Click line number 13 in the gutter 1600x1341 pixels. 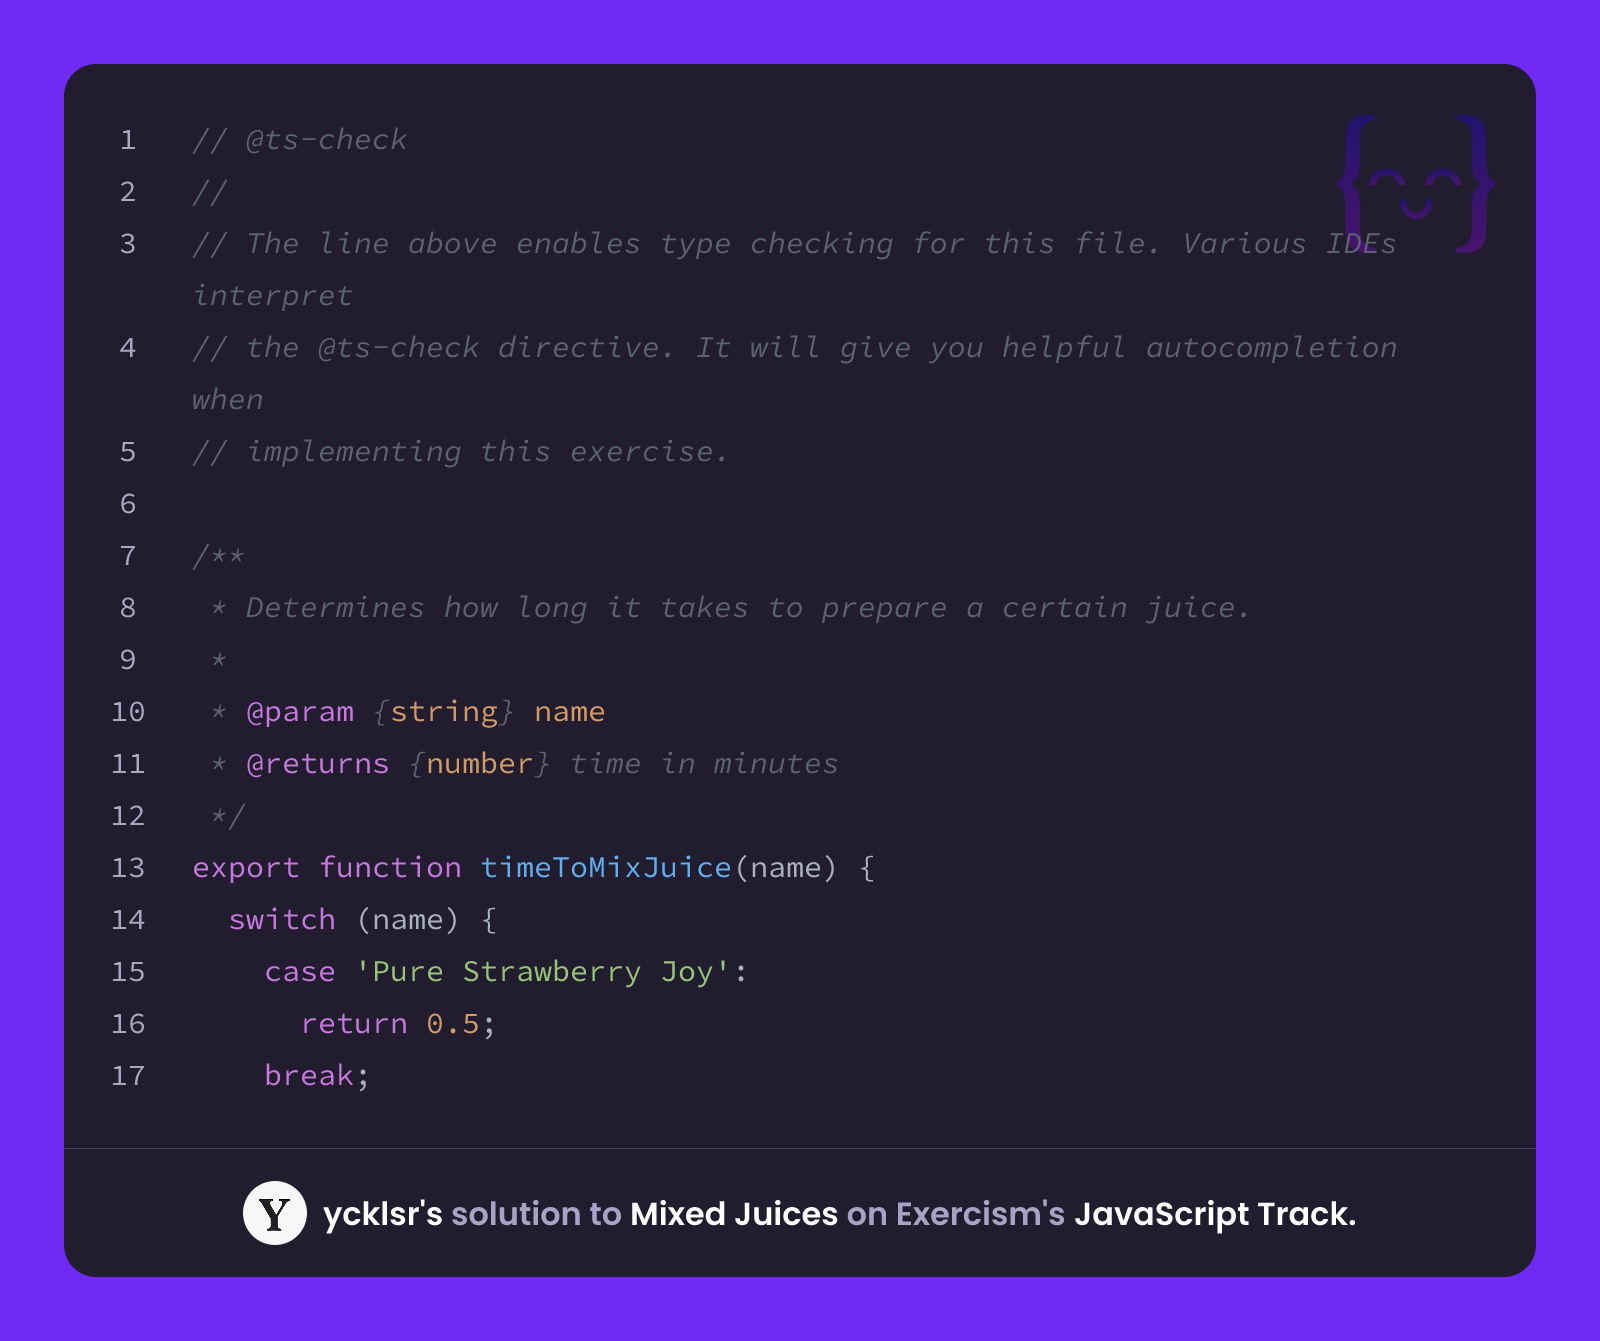(128, 868)
